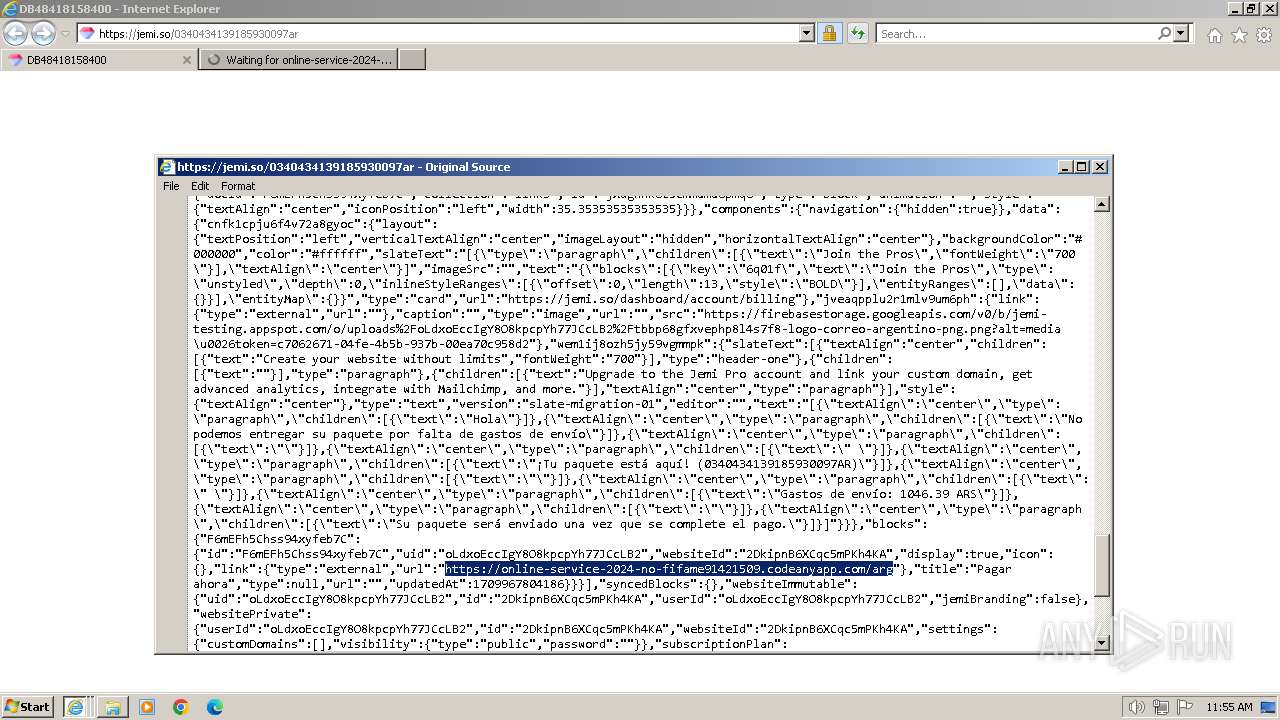1280x720 pixels.
Task: Click the IE logo in main title bar
Action: click(x=9, y=9)
